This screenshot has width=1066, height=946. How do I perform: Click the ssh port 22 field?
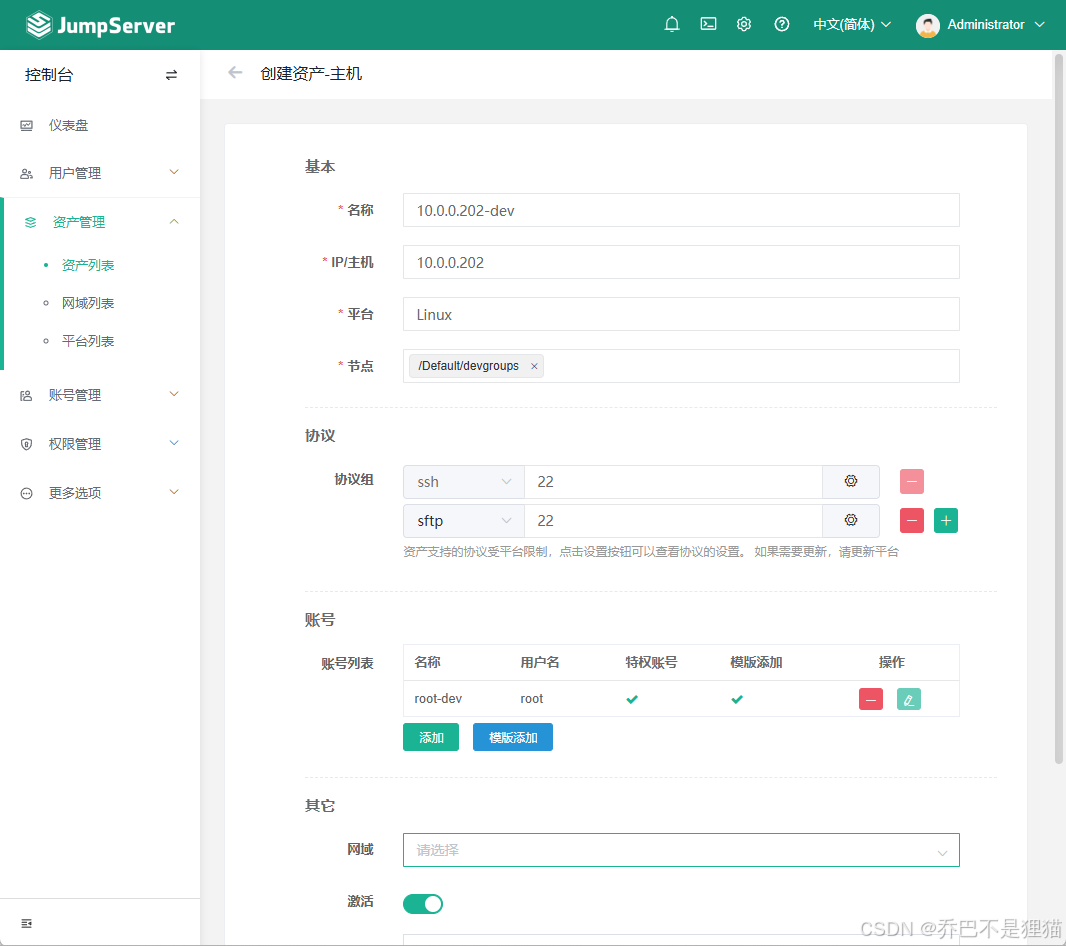673,482
